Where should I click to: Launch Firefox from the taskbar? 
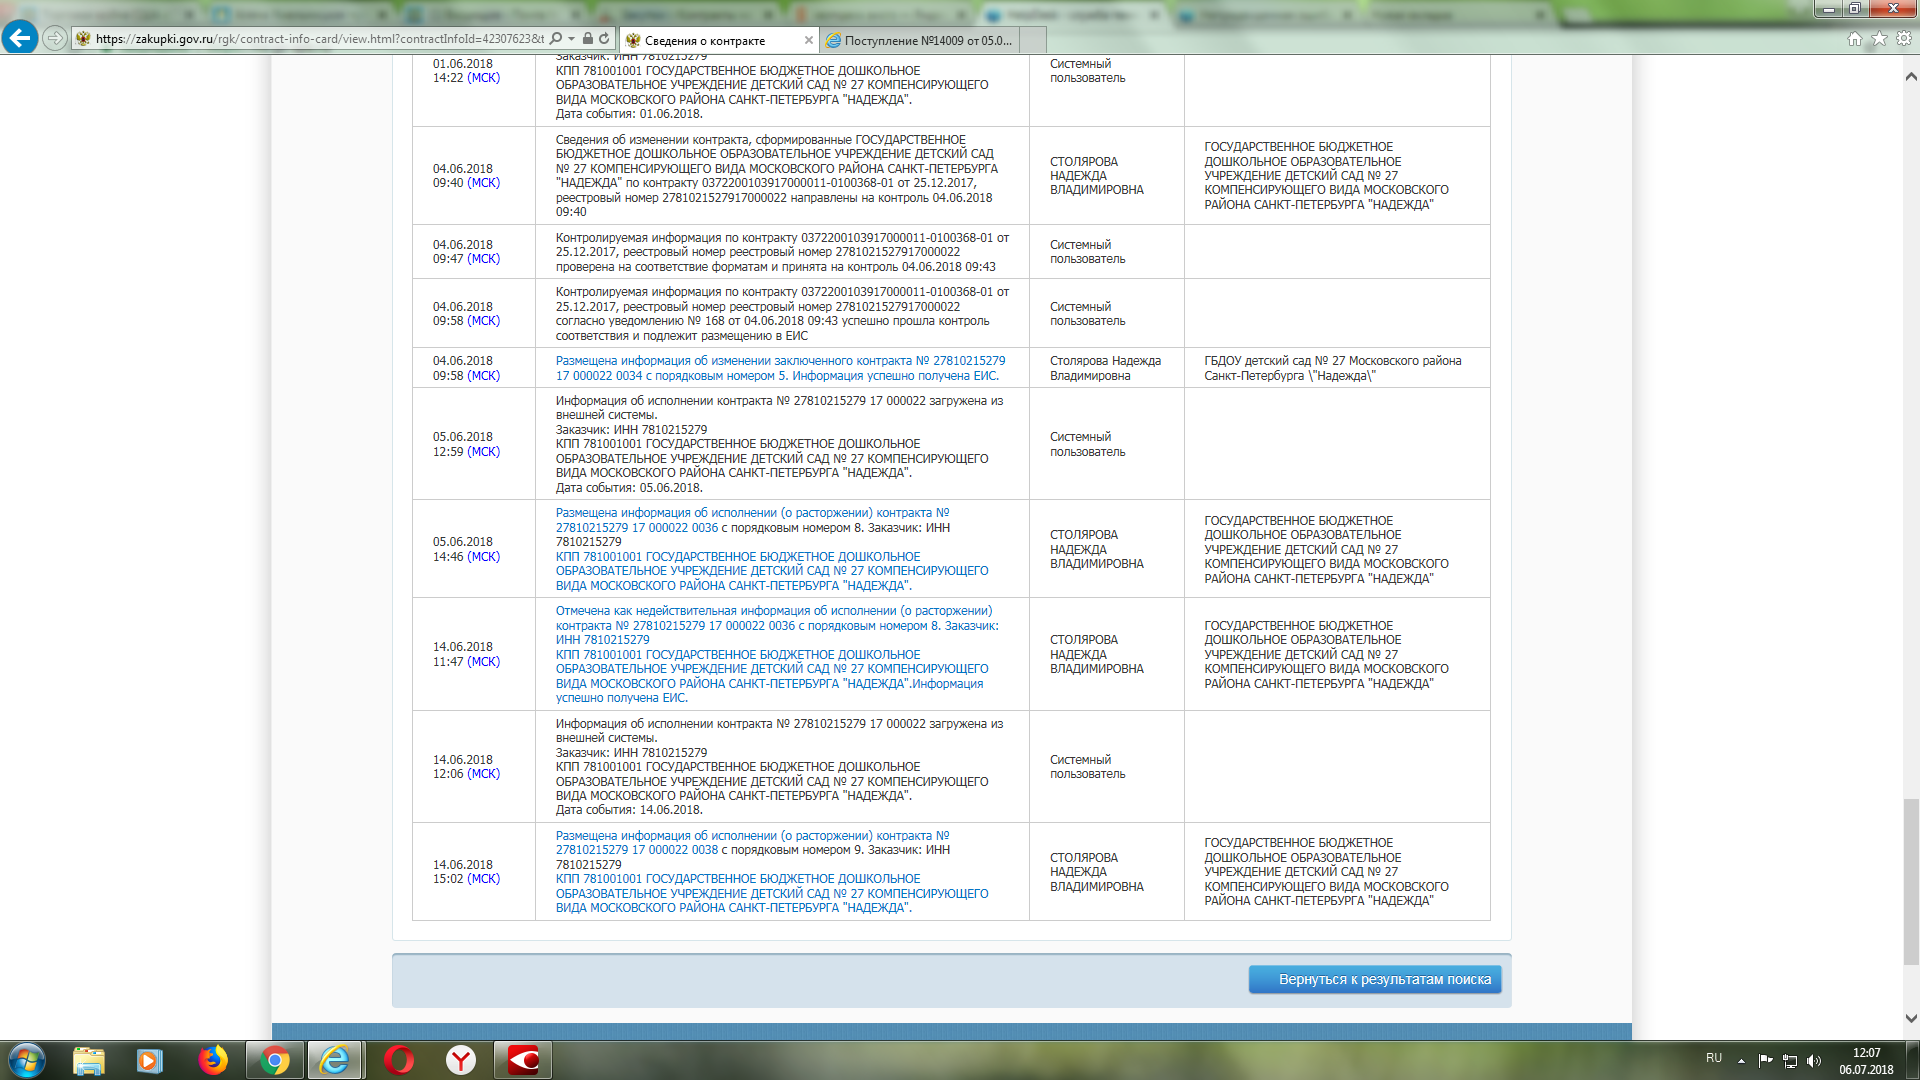(212, 1060)
